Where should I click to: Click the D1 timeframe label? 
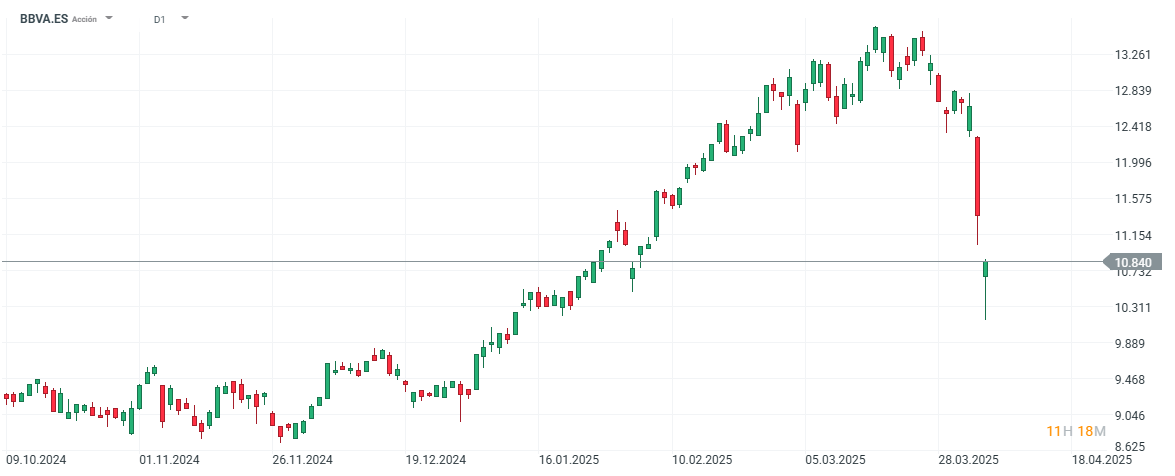(160, 19)
